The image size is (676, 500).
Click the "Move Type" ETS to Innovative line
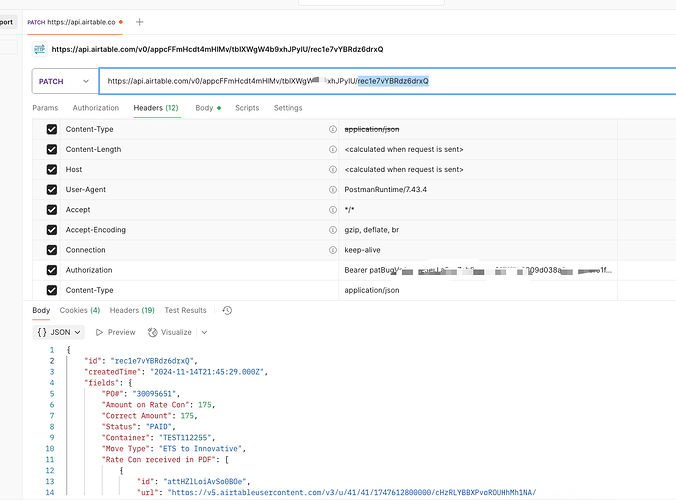(173, 449)
